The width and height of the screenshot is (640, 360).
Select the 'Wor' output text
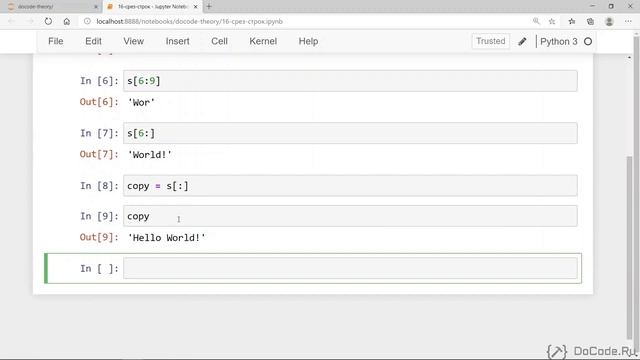(141, 102)
